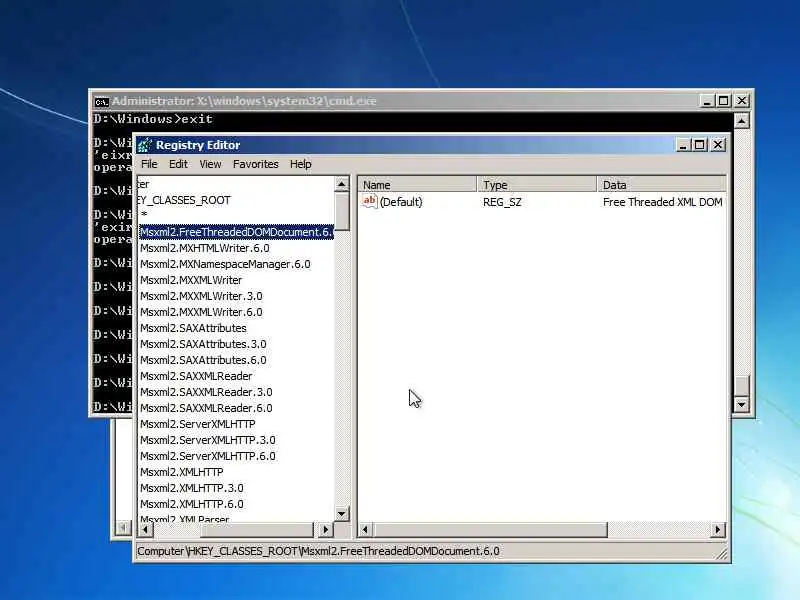Click the Data column header
Image resolution: width=800 pixels, height=600 pixels.
[661, 185]
